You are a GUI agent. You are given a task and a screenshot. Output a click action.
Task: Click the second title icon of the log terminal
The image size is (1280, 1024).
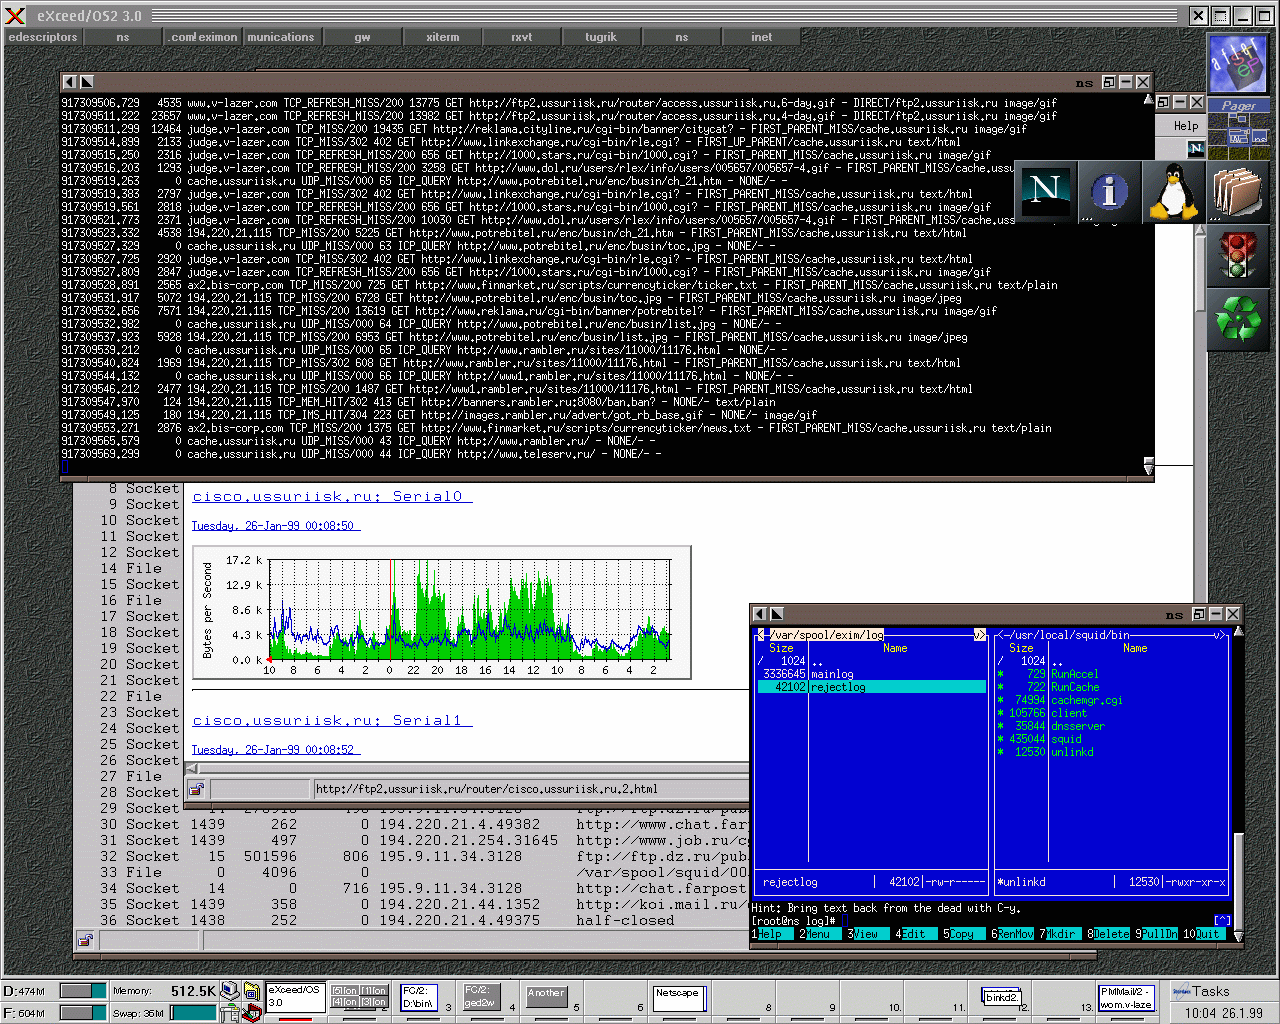click(87, 82)
